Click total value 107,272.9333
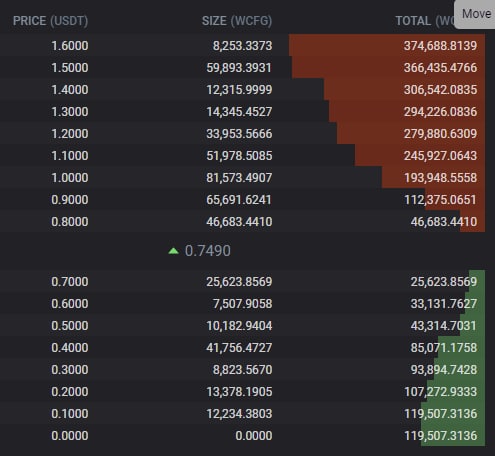The width and height of the screenshot is (495, 456). pos(440,392)
